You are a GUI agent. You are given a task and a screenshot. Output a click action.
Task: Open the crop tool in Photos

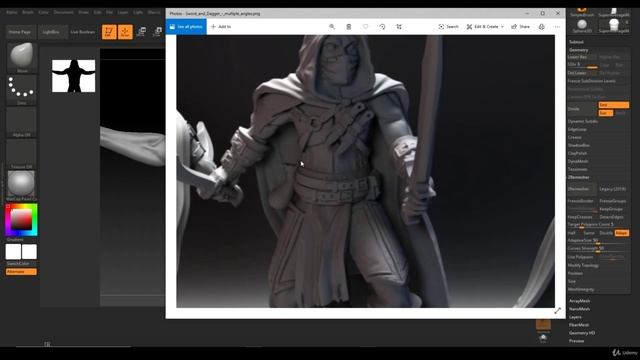(x=399, y=27)
